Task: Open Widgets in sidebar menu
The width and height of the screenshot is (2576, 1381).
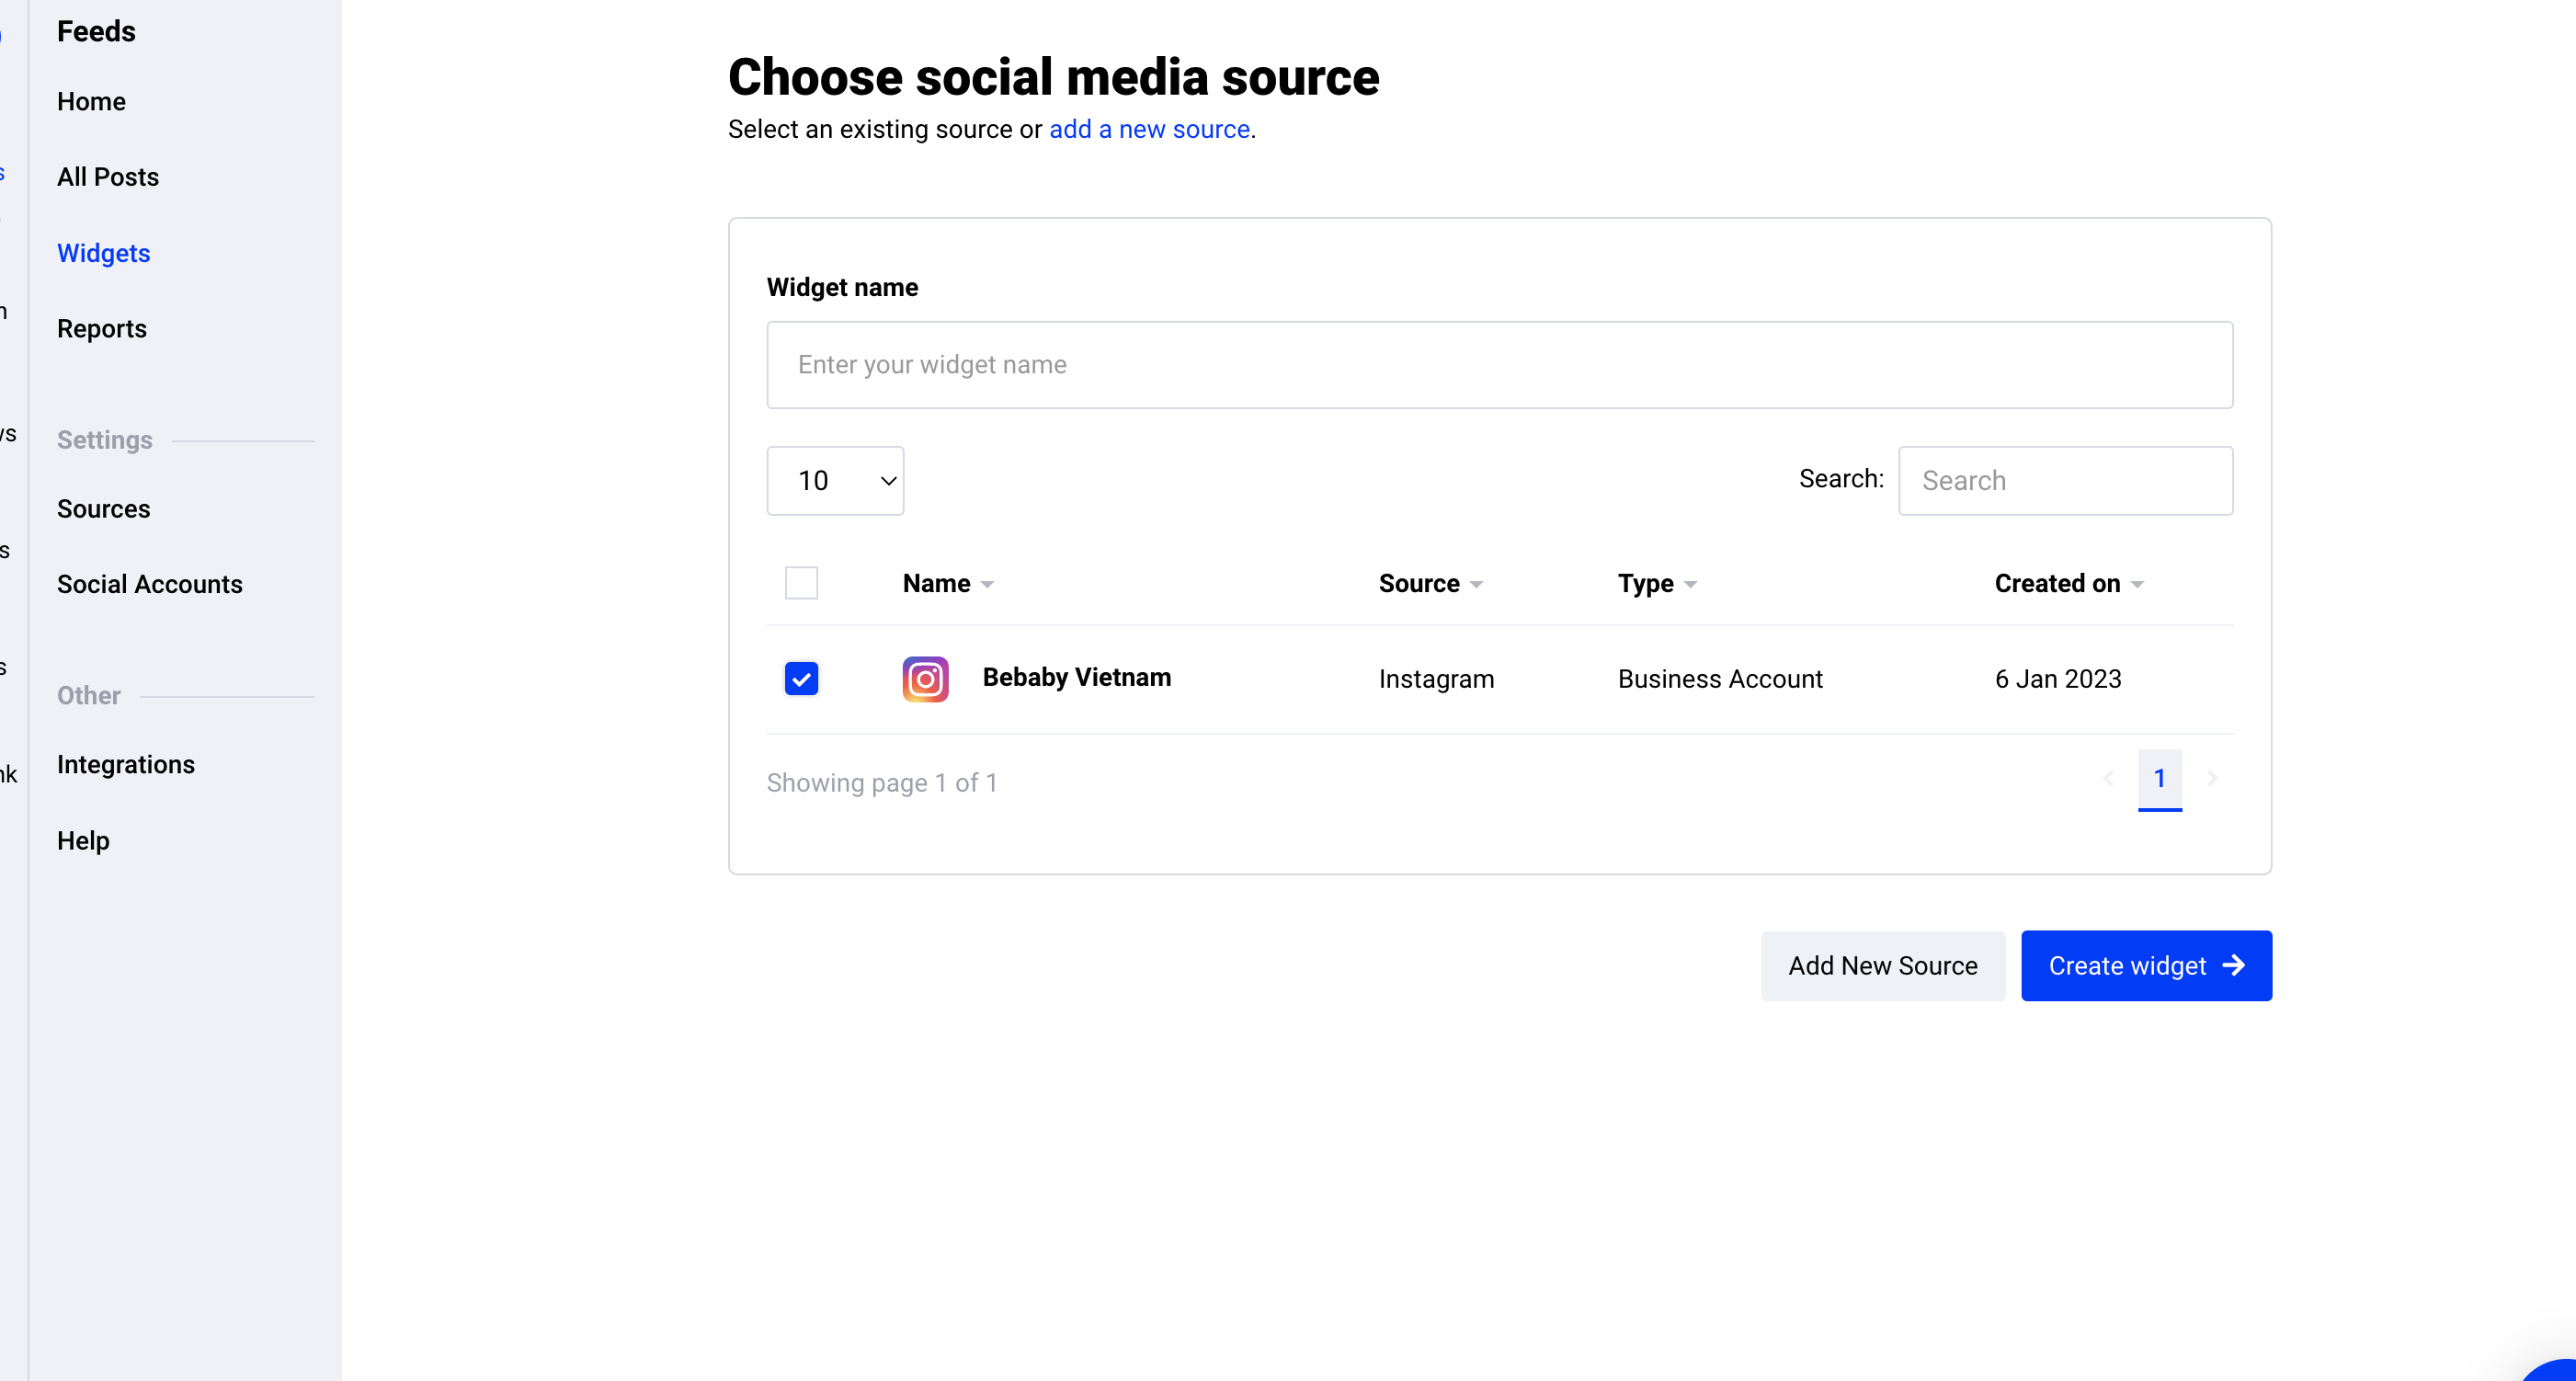Action: tap(104, 253)
